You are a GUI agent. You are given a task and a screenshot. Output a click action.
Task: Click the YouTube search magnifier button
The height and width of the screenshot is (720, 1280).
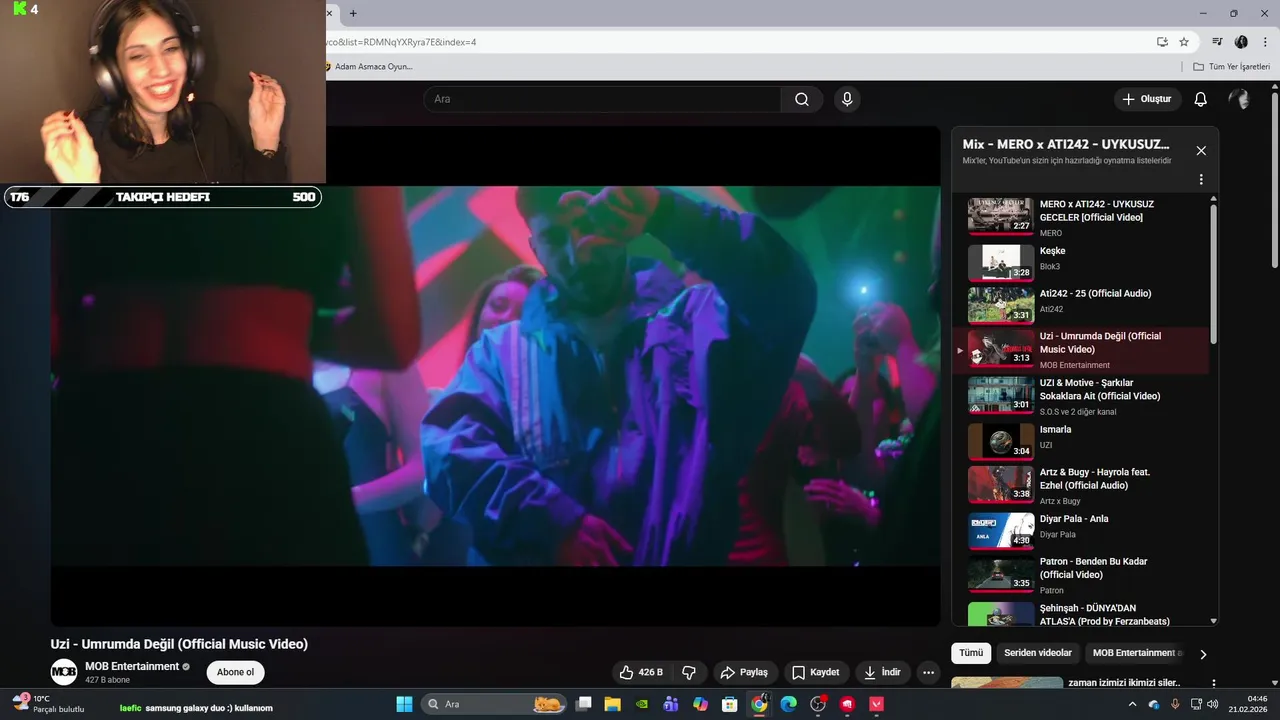(x=802, y=99)
